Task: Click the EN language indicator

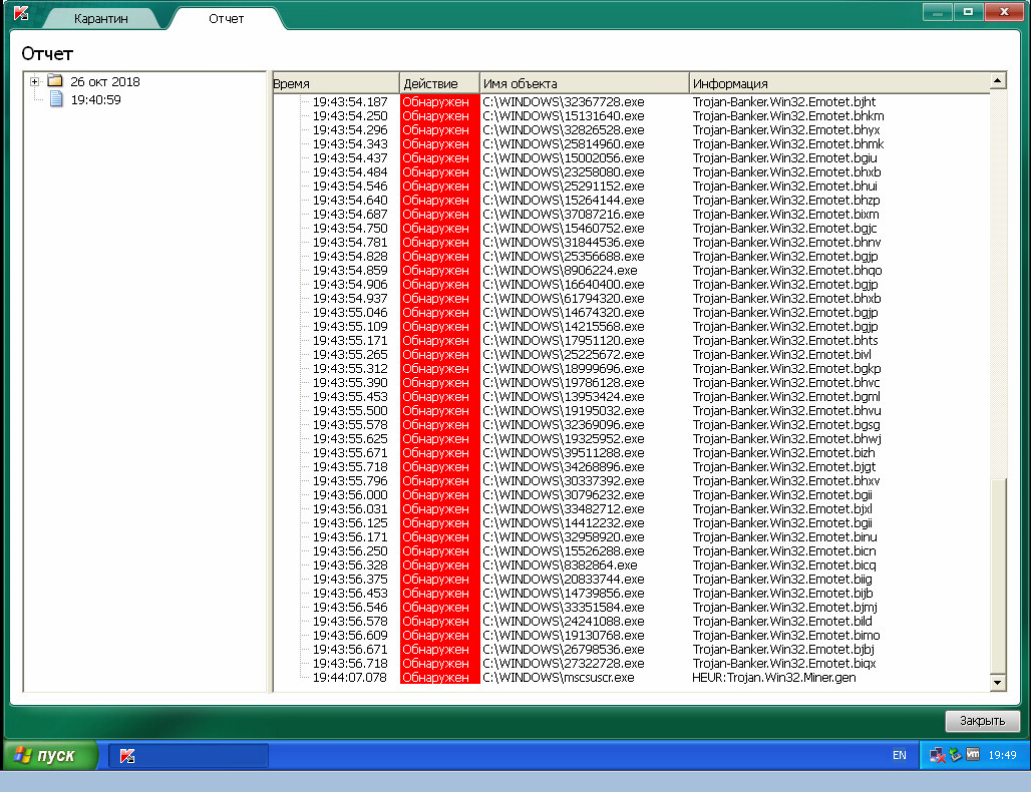Action: [899, 755]
